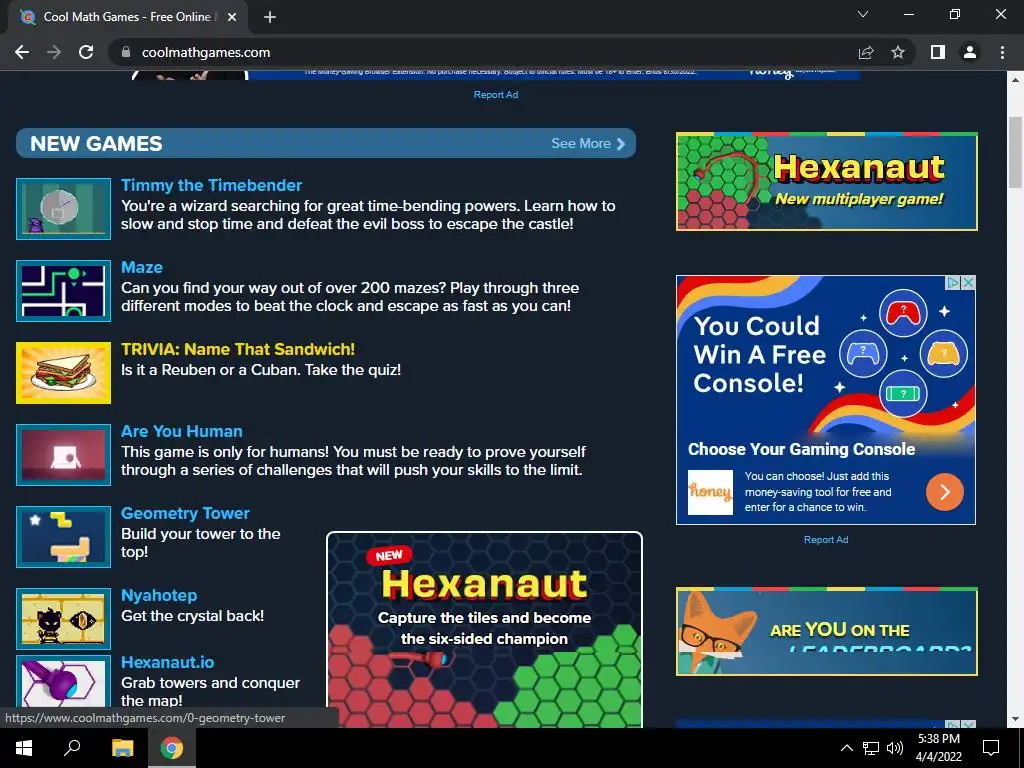Image resolution: width=1024 pixels, height=768 pixels.
Task: Open the taskbar clock and calendar
Action: [x=938, y=748]
